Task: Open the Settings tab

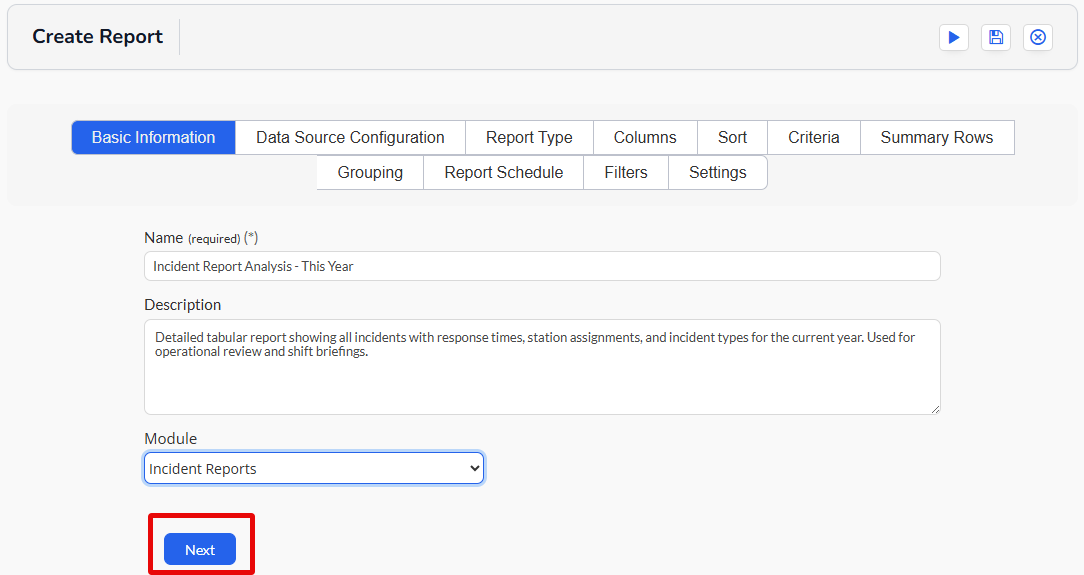Action: click(x=718, y=172)
